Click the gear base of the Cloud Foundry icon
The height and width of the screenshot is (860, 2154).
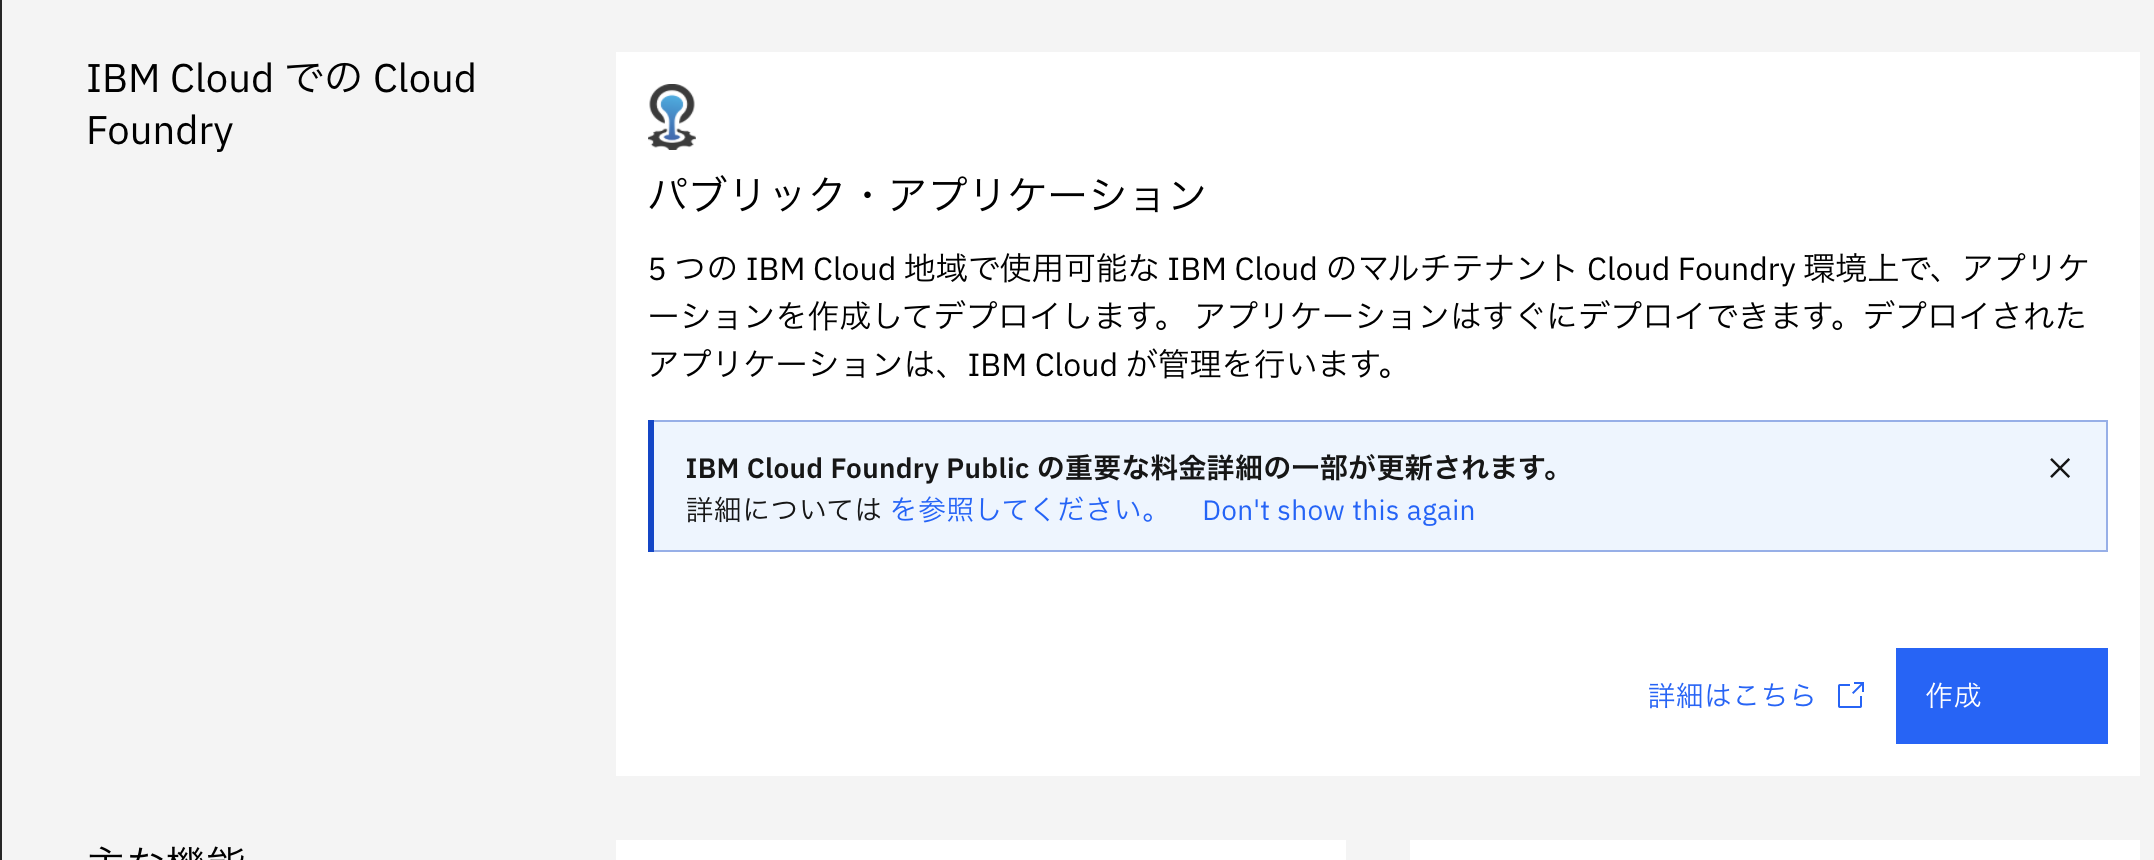point(673,138)
